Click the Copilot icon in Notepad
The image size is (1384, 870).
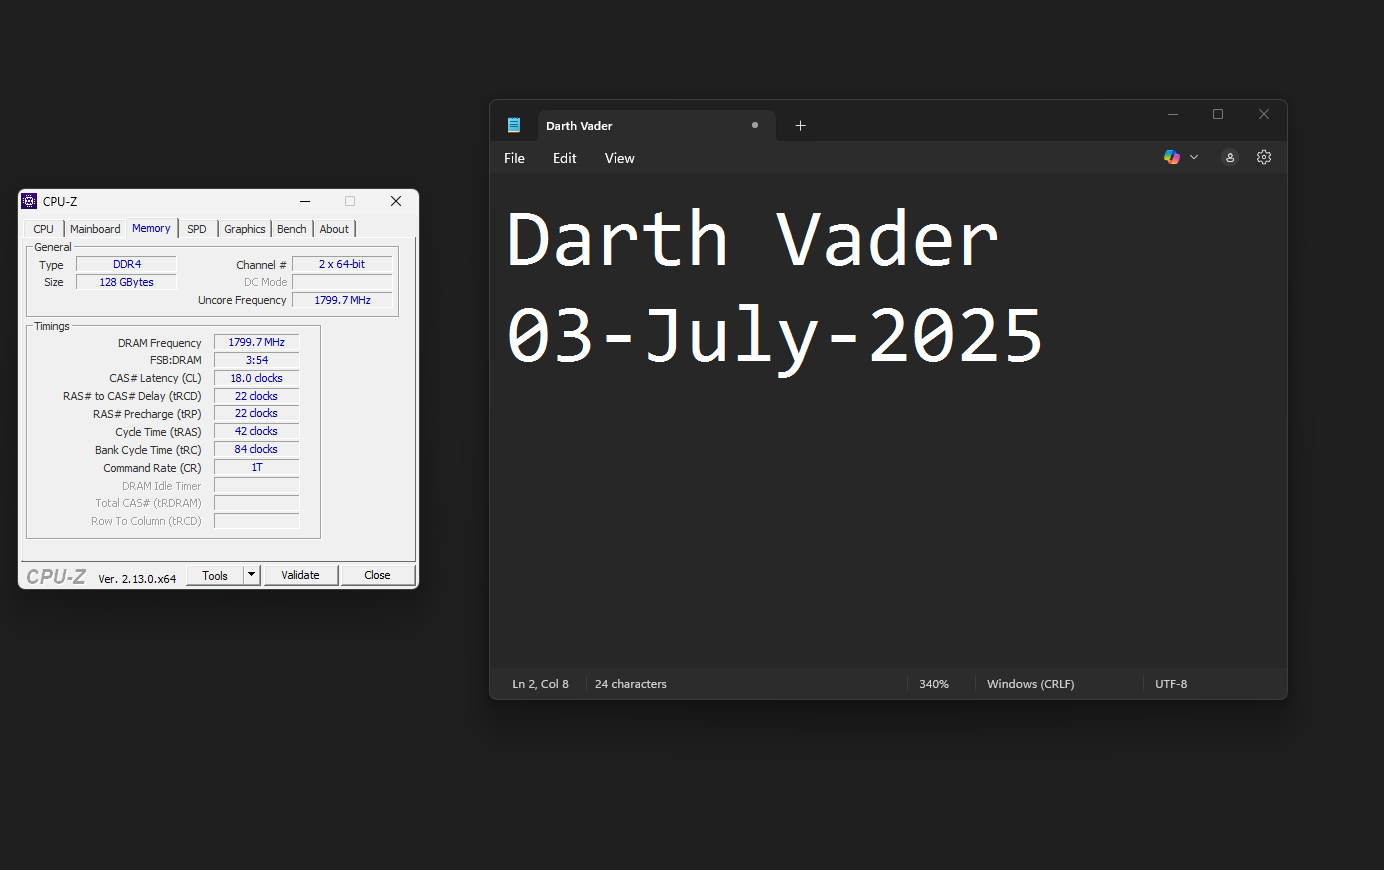1171,157
